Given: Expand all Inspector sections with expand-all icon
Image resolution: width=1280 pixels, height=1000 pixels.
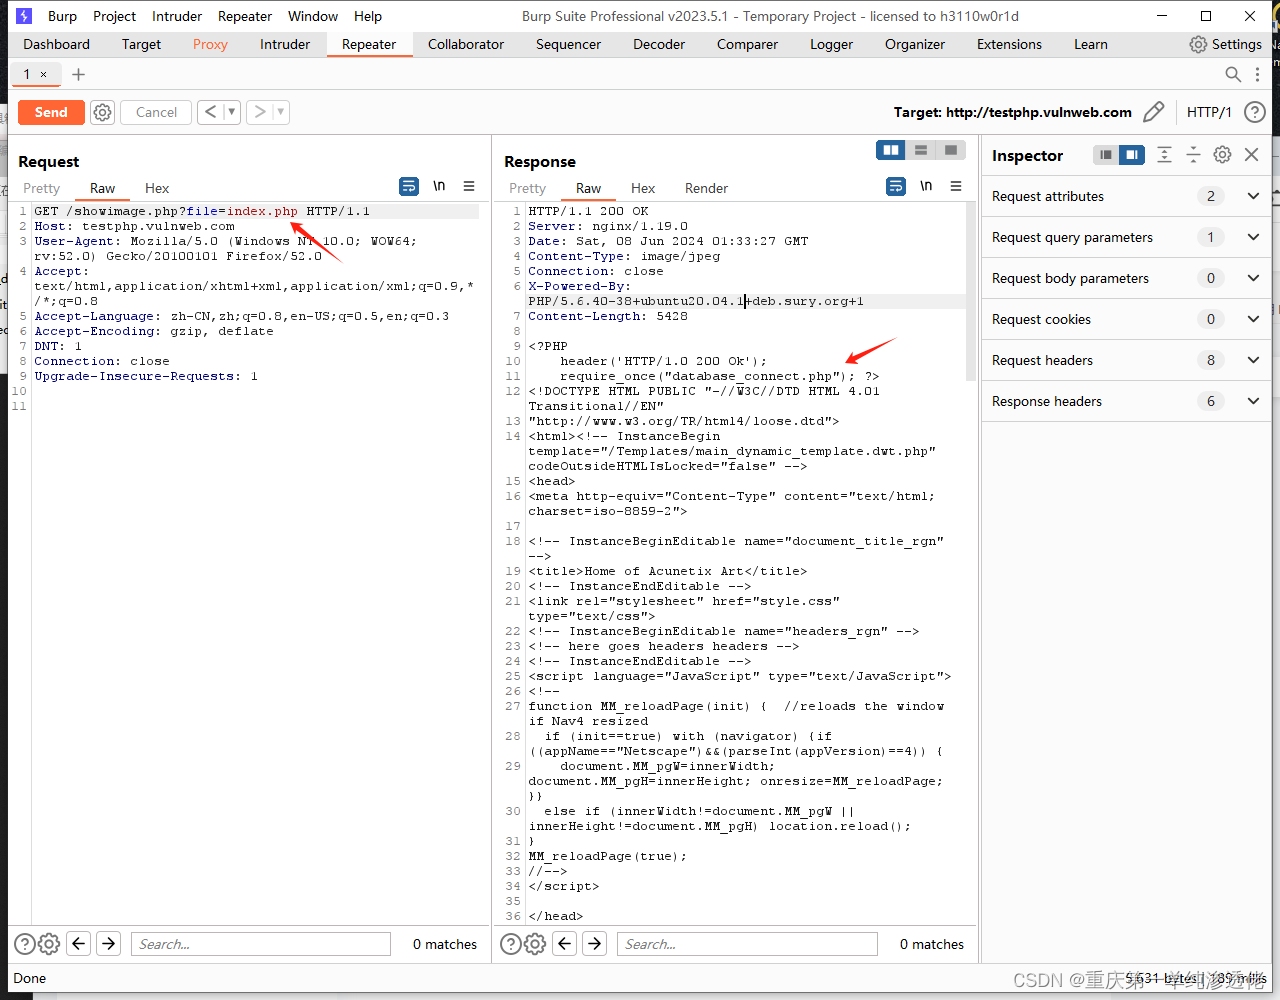Looking at the screenshot, I should click(x=1165, y=155).
